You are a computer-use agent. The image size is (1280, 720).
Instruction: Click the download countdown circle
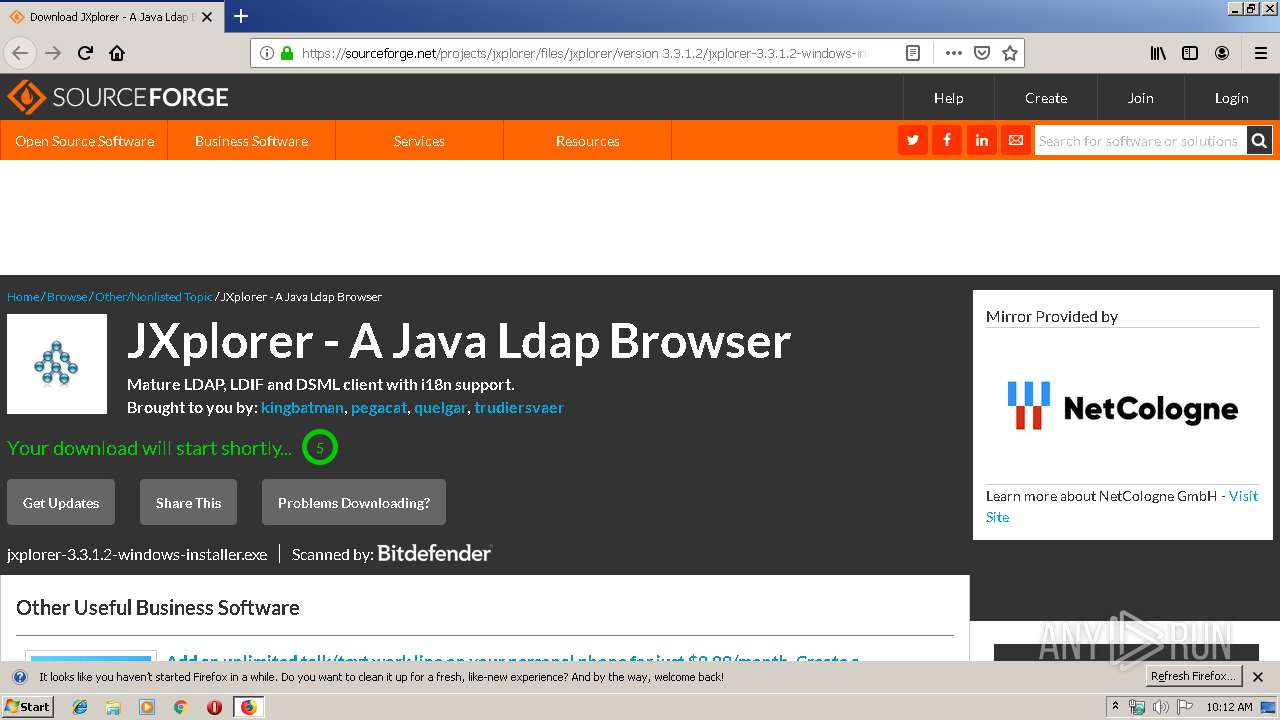pos(320,448)
